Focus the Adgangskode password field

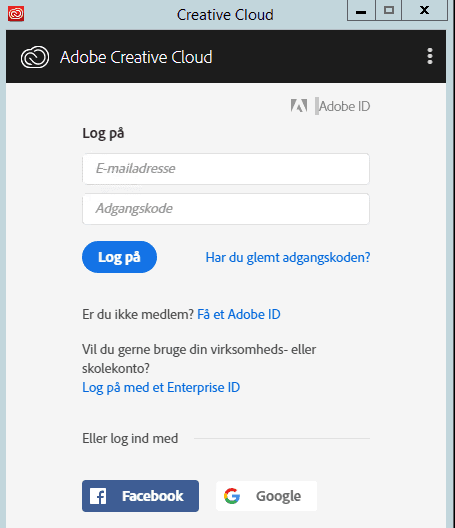point(226,209)
